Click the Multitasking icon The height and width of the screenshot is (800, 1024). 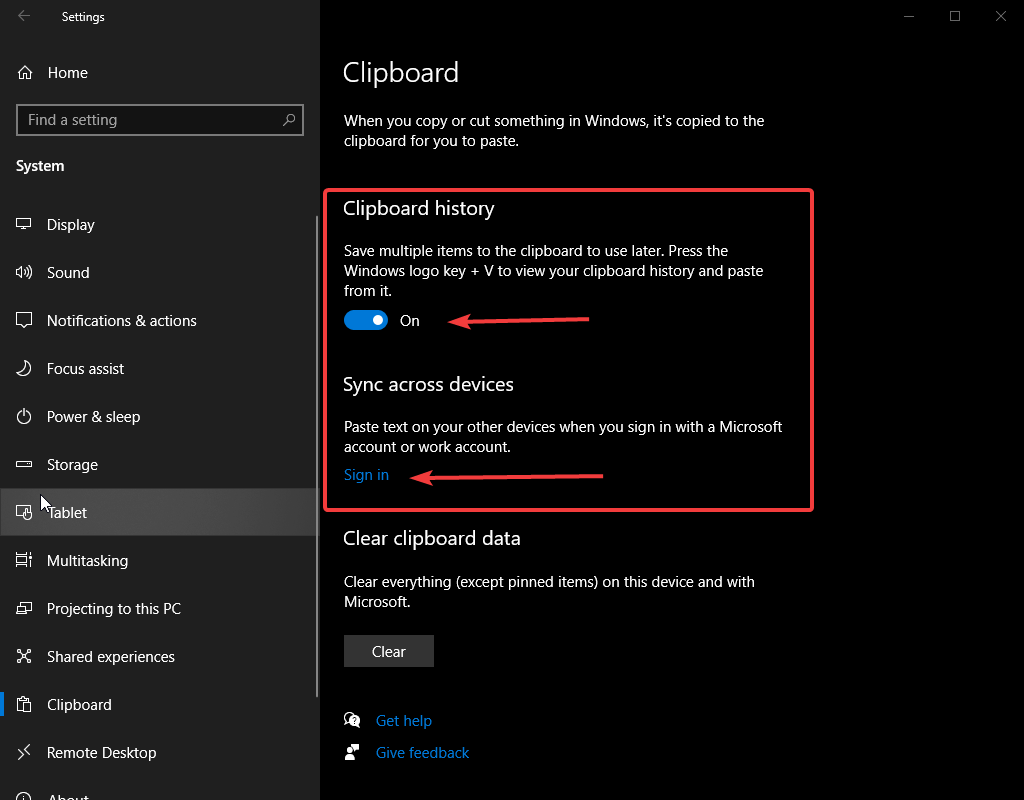[x=24, y=560]
